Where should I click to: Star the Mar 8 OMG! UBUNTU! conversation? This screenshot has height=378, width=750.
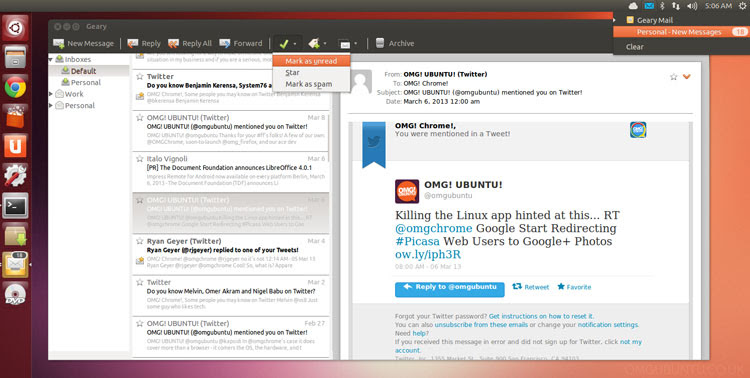(140, 117)
